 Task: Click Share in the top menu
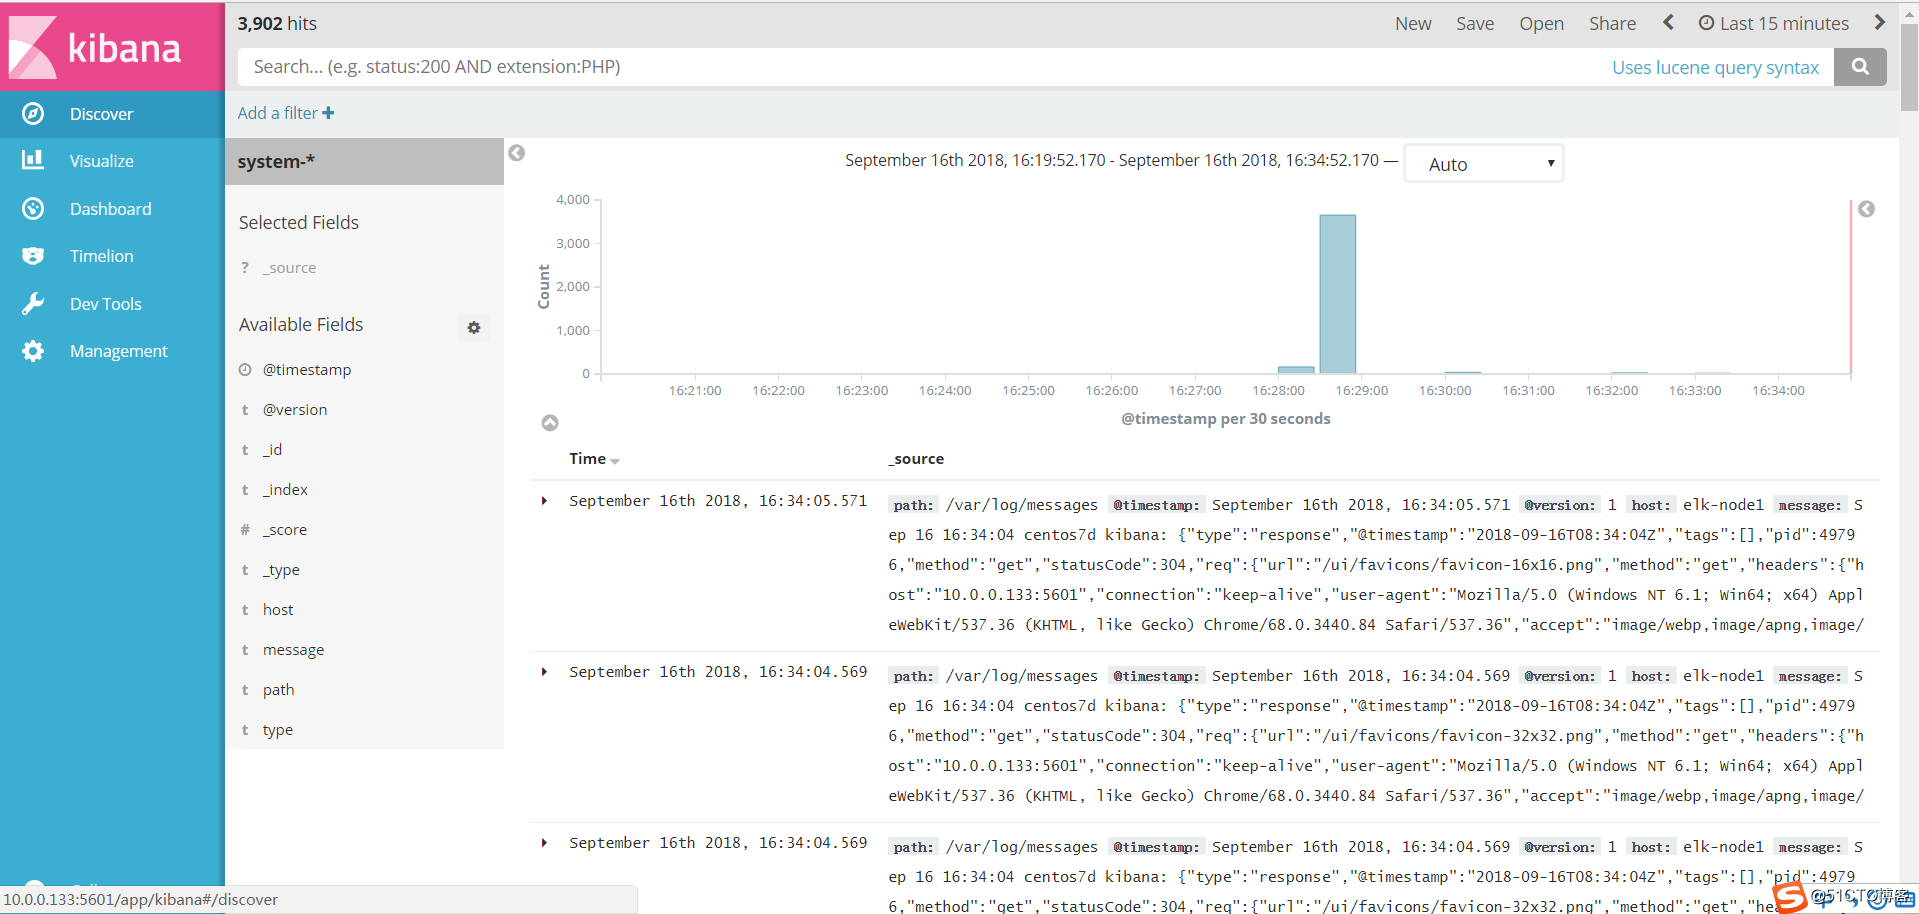click(1612, 23)
